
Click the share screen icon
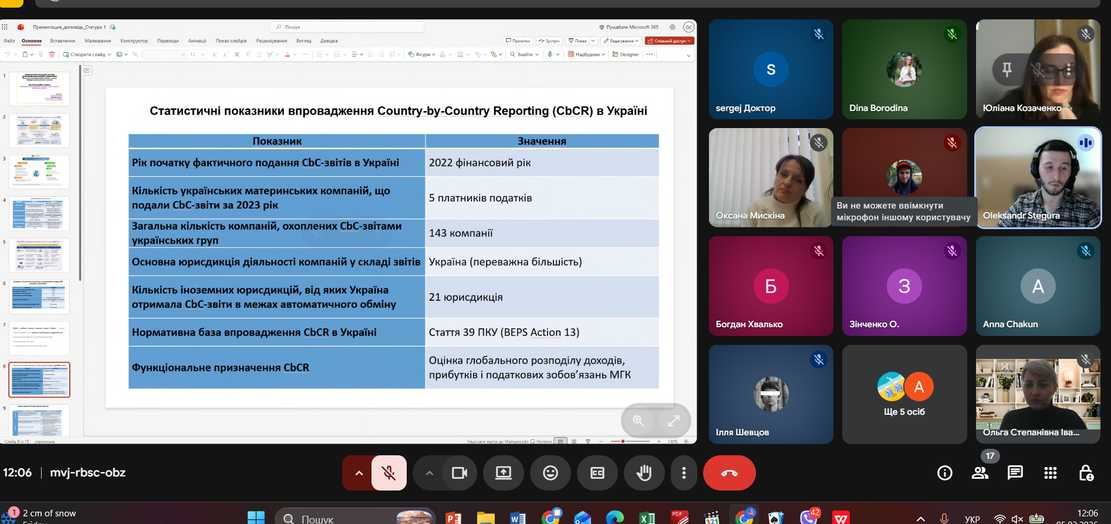pos(503,473)
